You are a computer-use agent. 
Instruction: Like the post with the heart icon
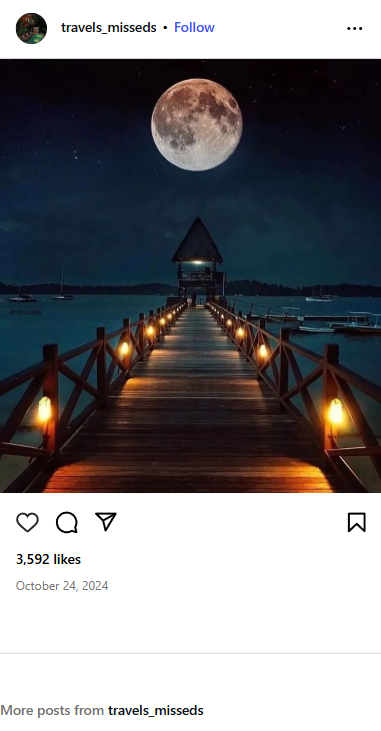coord(28,522)
